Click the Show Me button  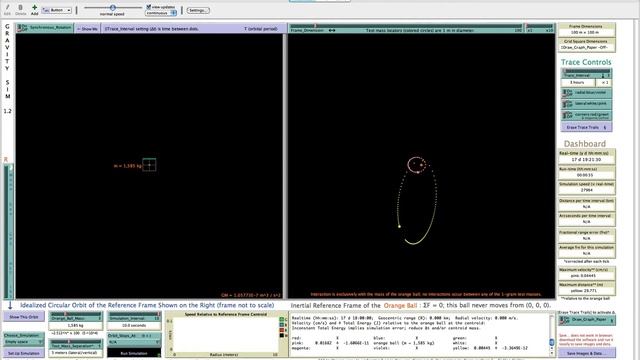click(87, 29)
